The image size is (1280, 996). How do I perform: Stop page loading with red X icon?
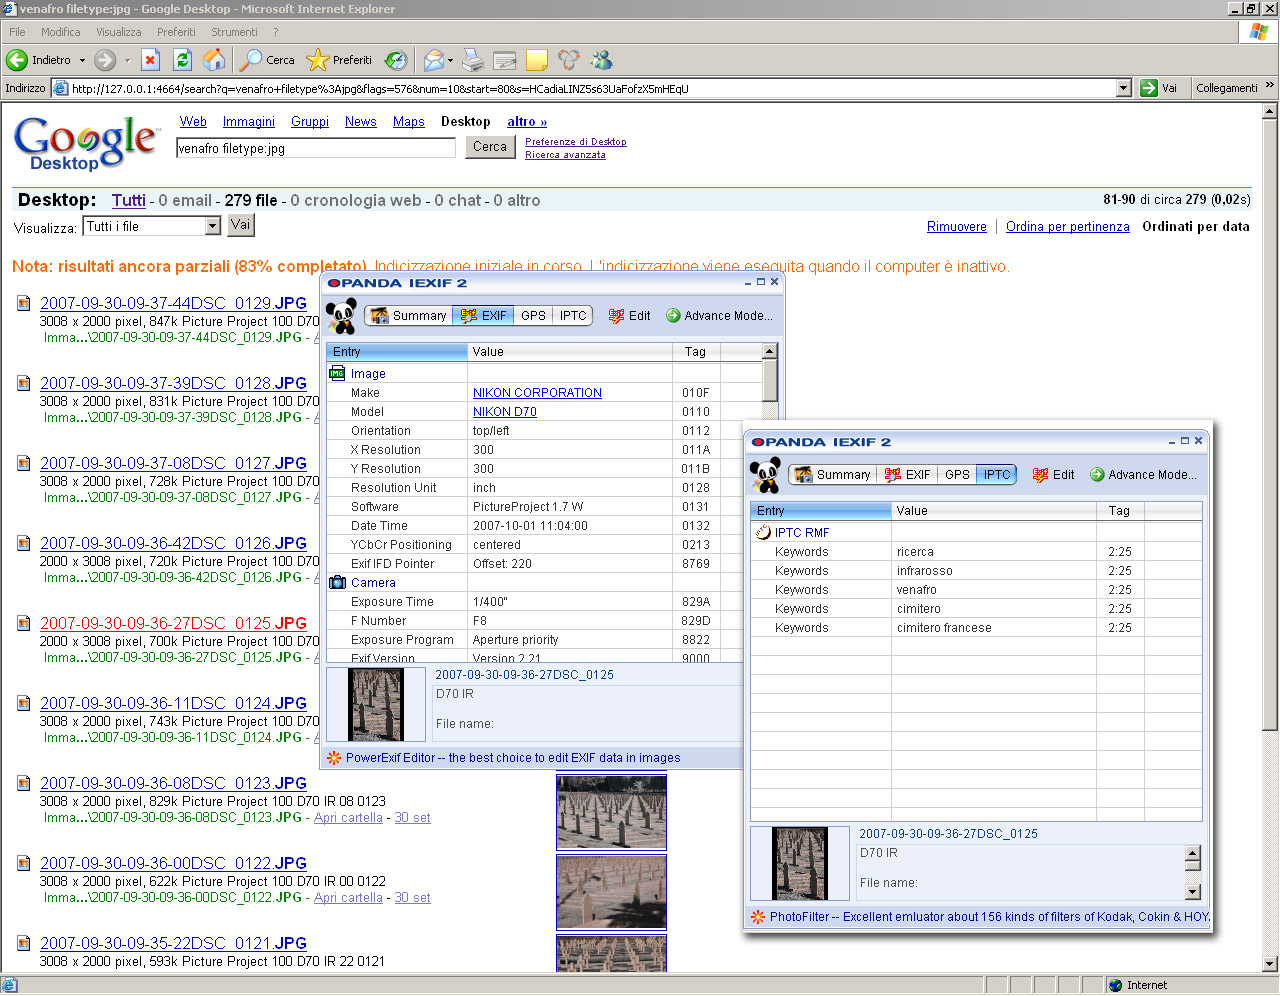tap(150, 60)
